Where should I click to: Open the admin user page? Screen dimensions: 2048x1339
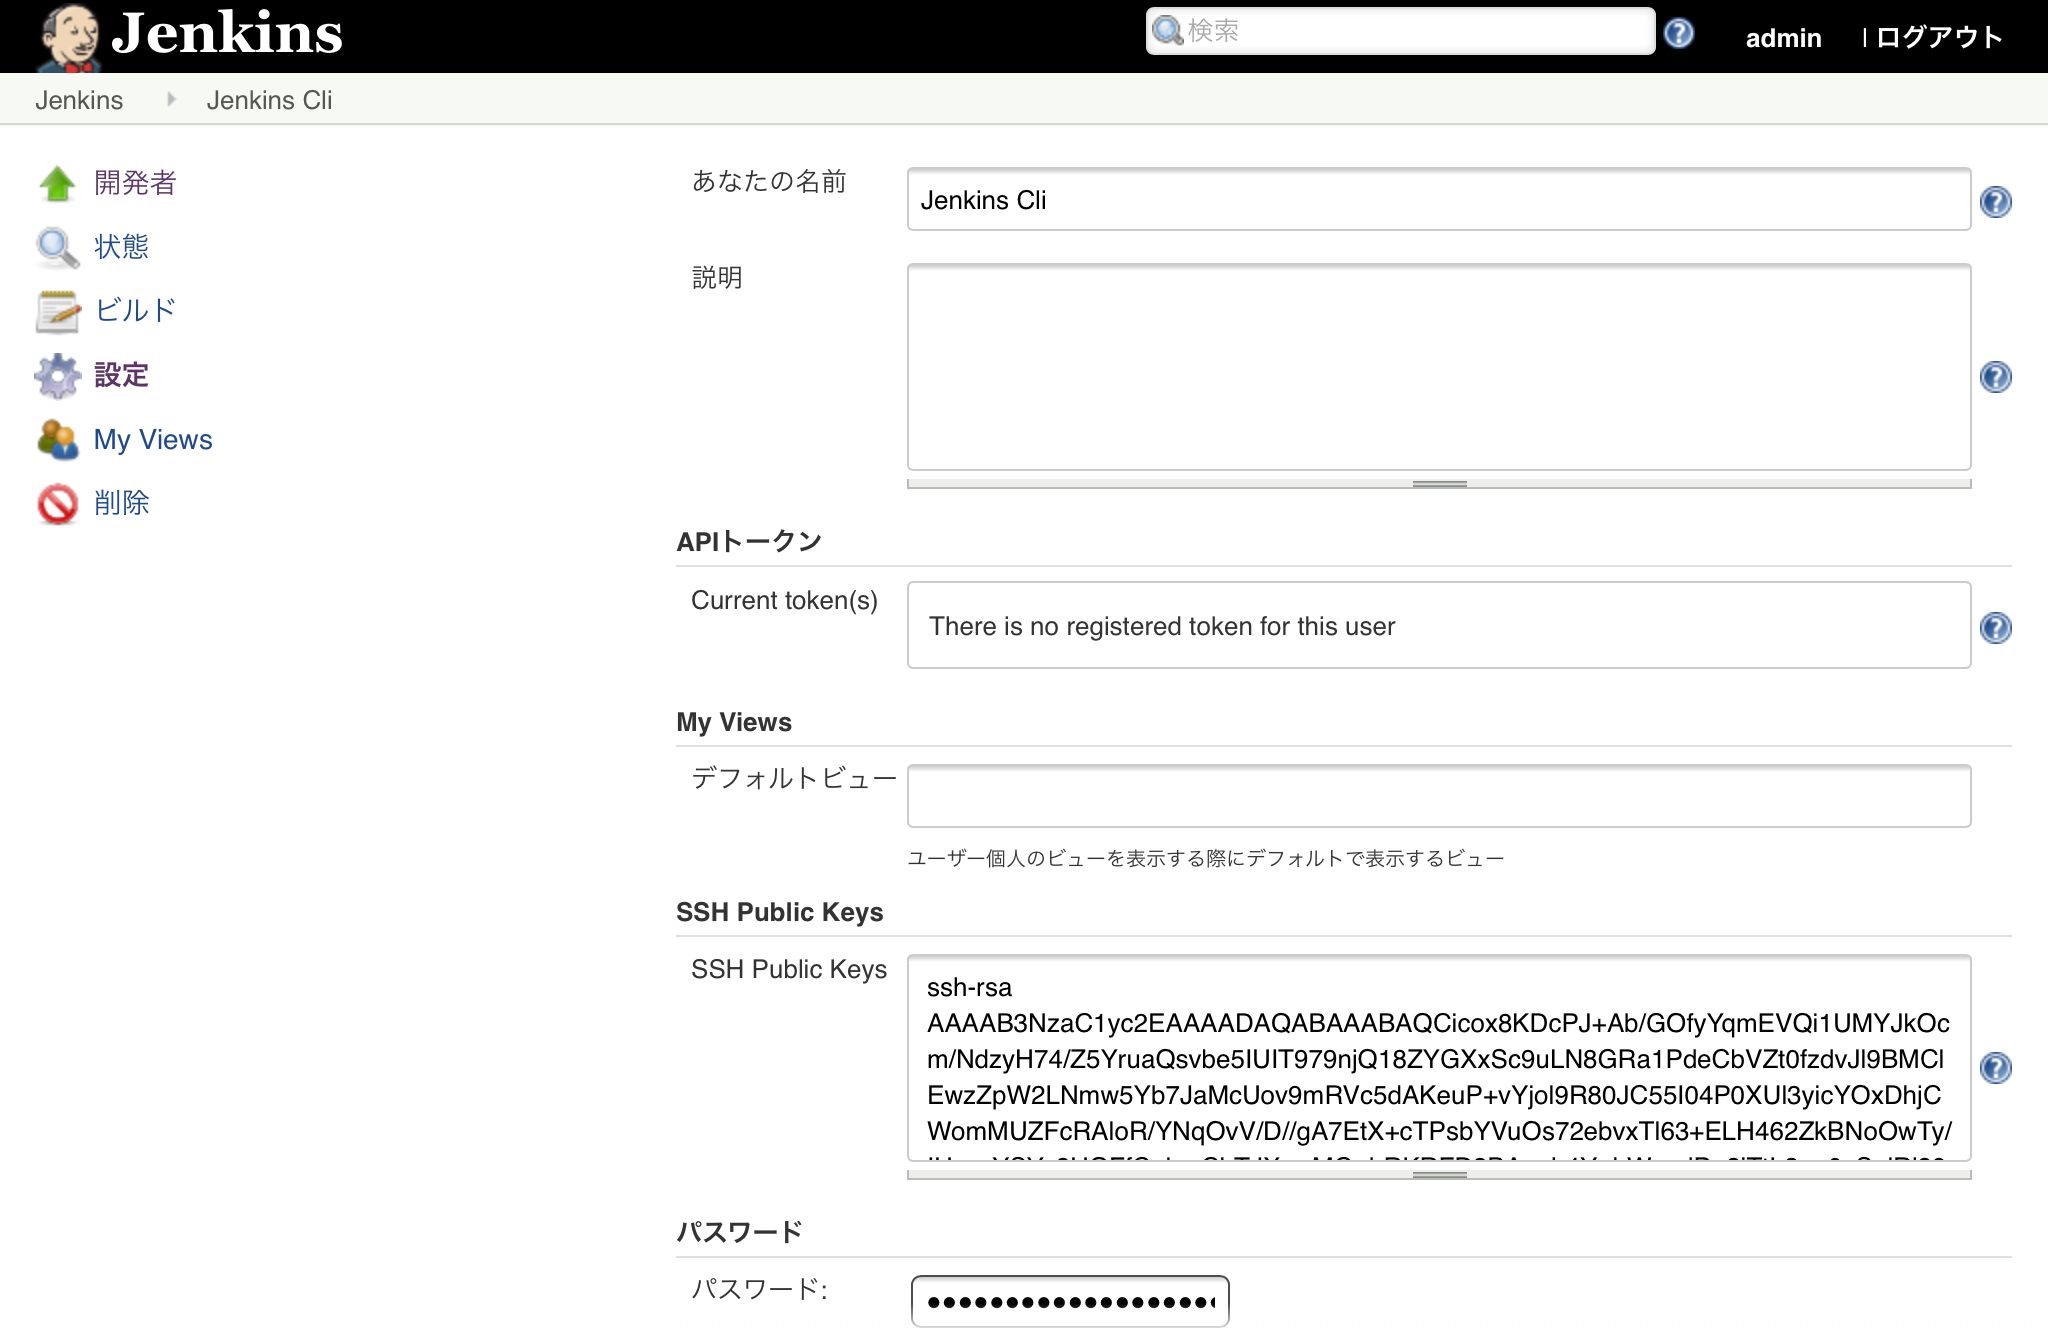tap(1783, 37)
